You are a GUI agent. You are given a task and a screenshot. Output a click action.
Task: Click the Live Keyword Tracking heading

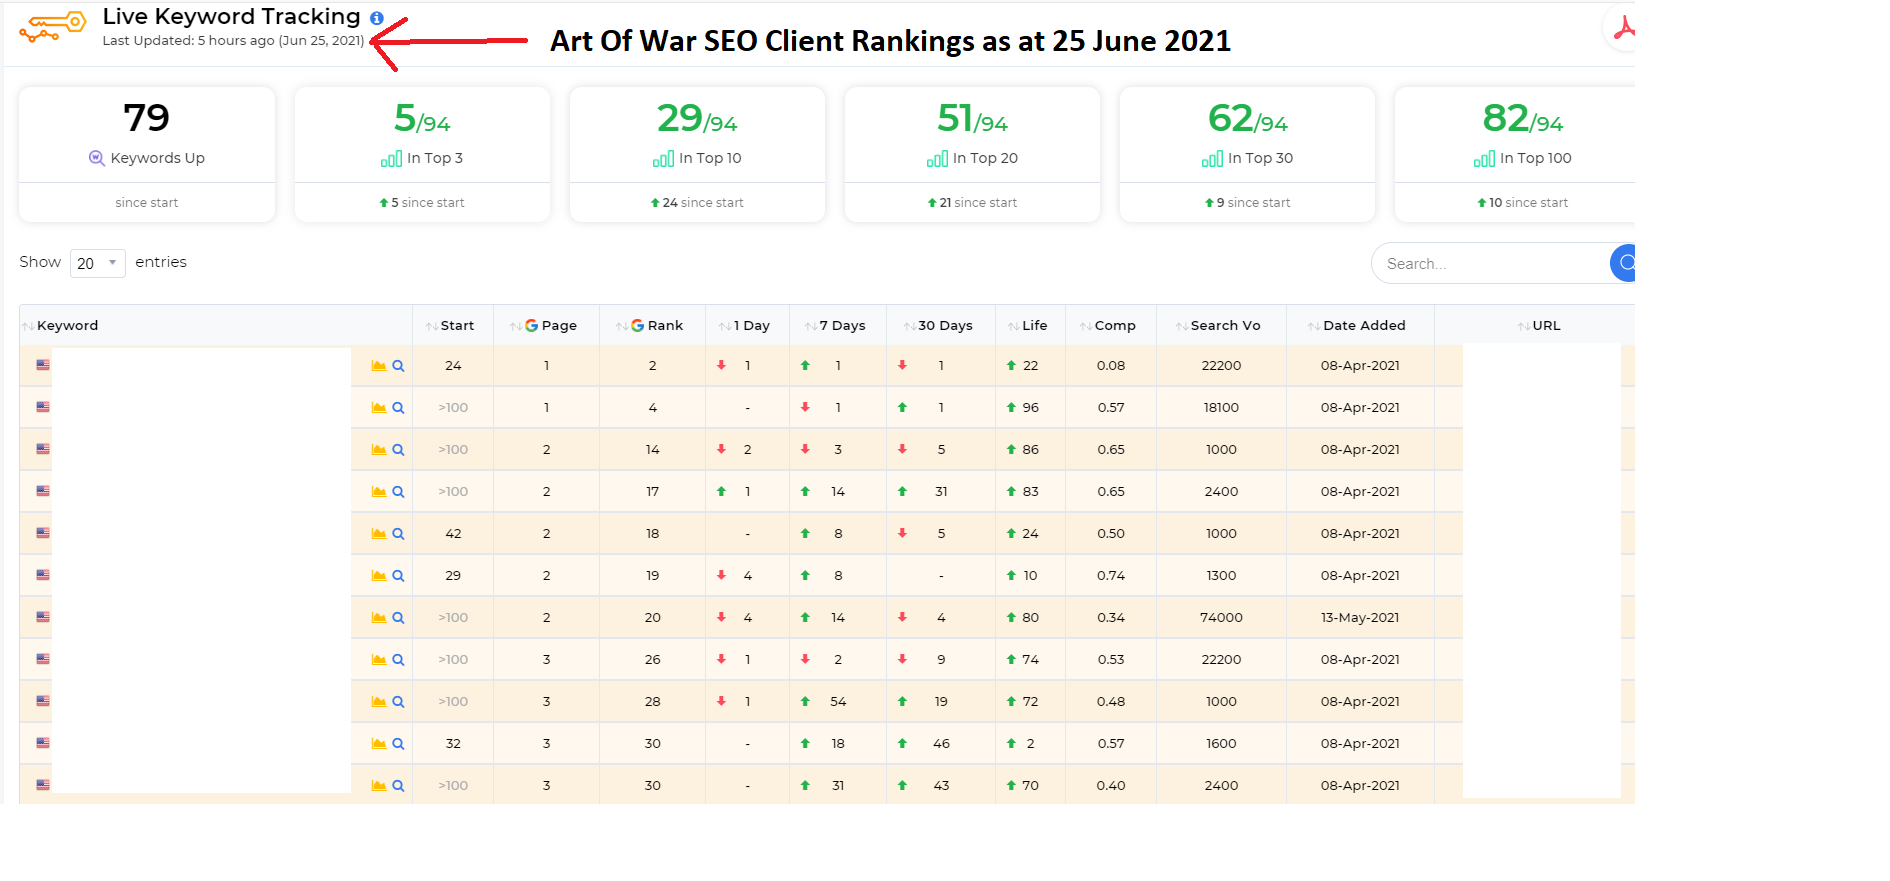pyautogui.click(x=231, y=17)
